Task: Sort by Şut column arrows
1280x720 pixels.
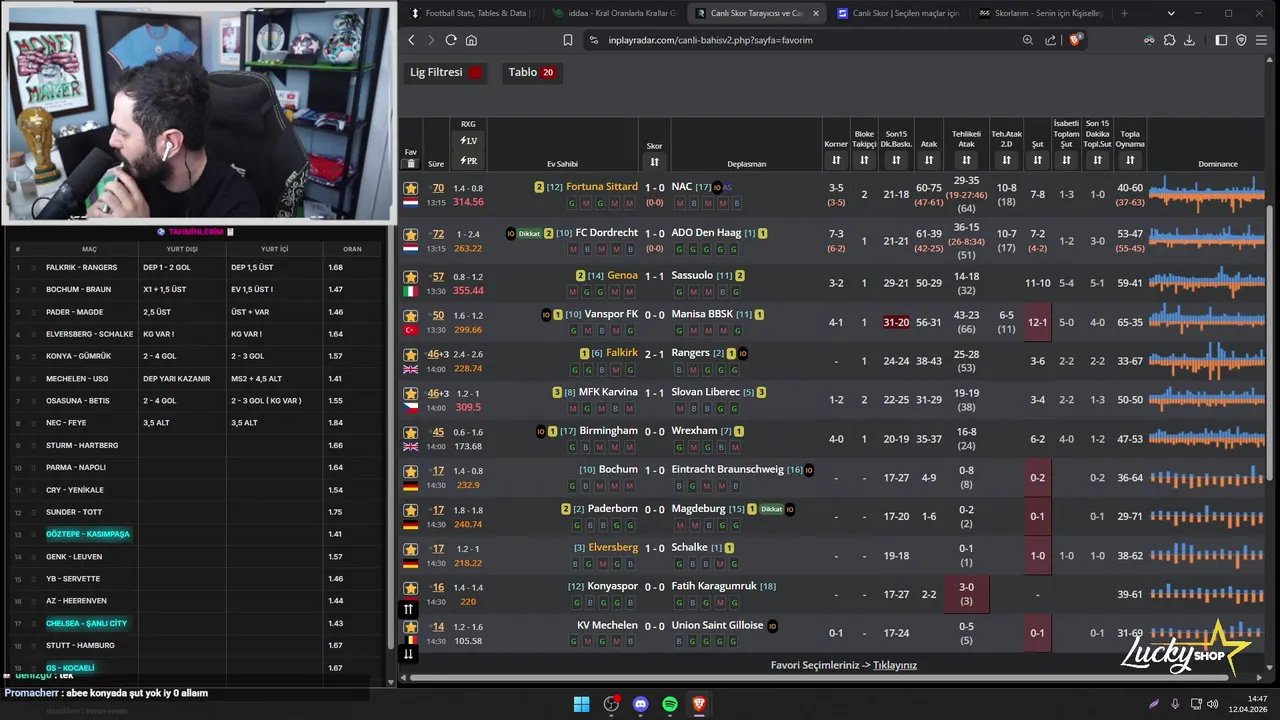Action: coord(1038,160)
